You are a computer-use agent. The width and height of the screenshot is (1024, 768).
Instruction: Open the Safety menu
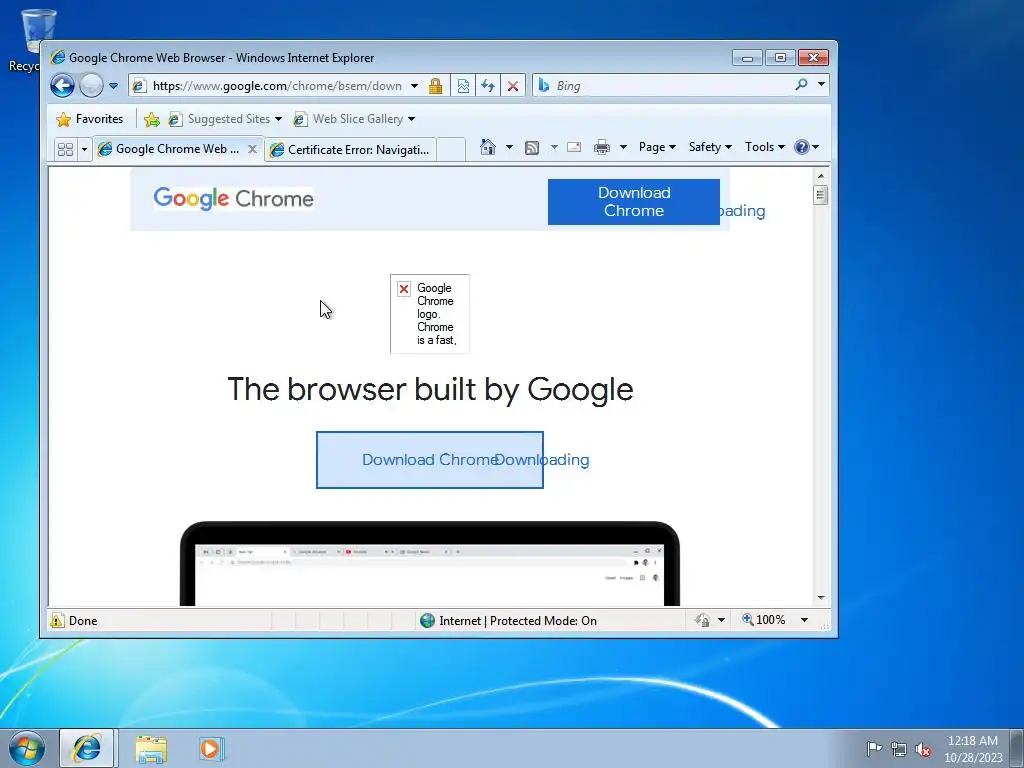710,147
